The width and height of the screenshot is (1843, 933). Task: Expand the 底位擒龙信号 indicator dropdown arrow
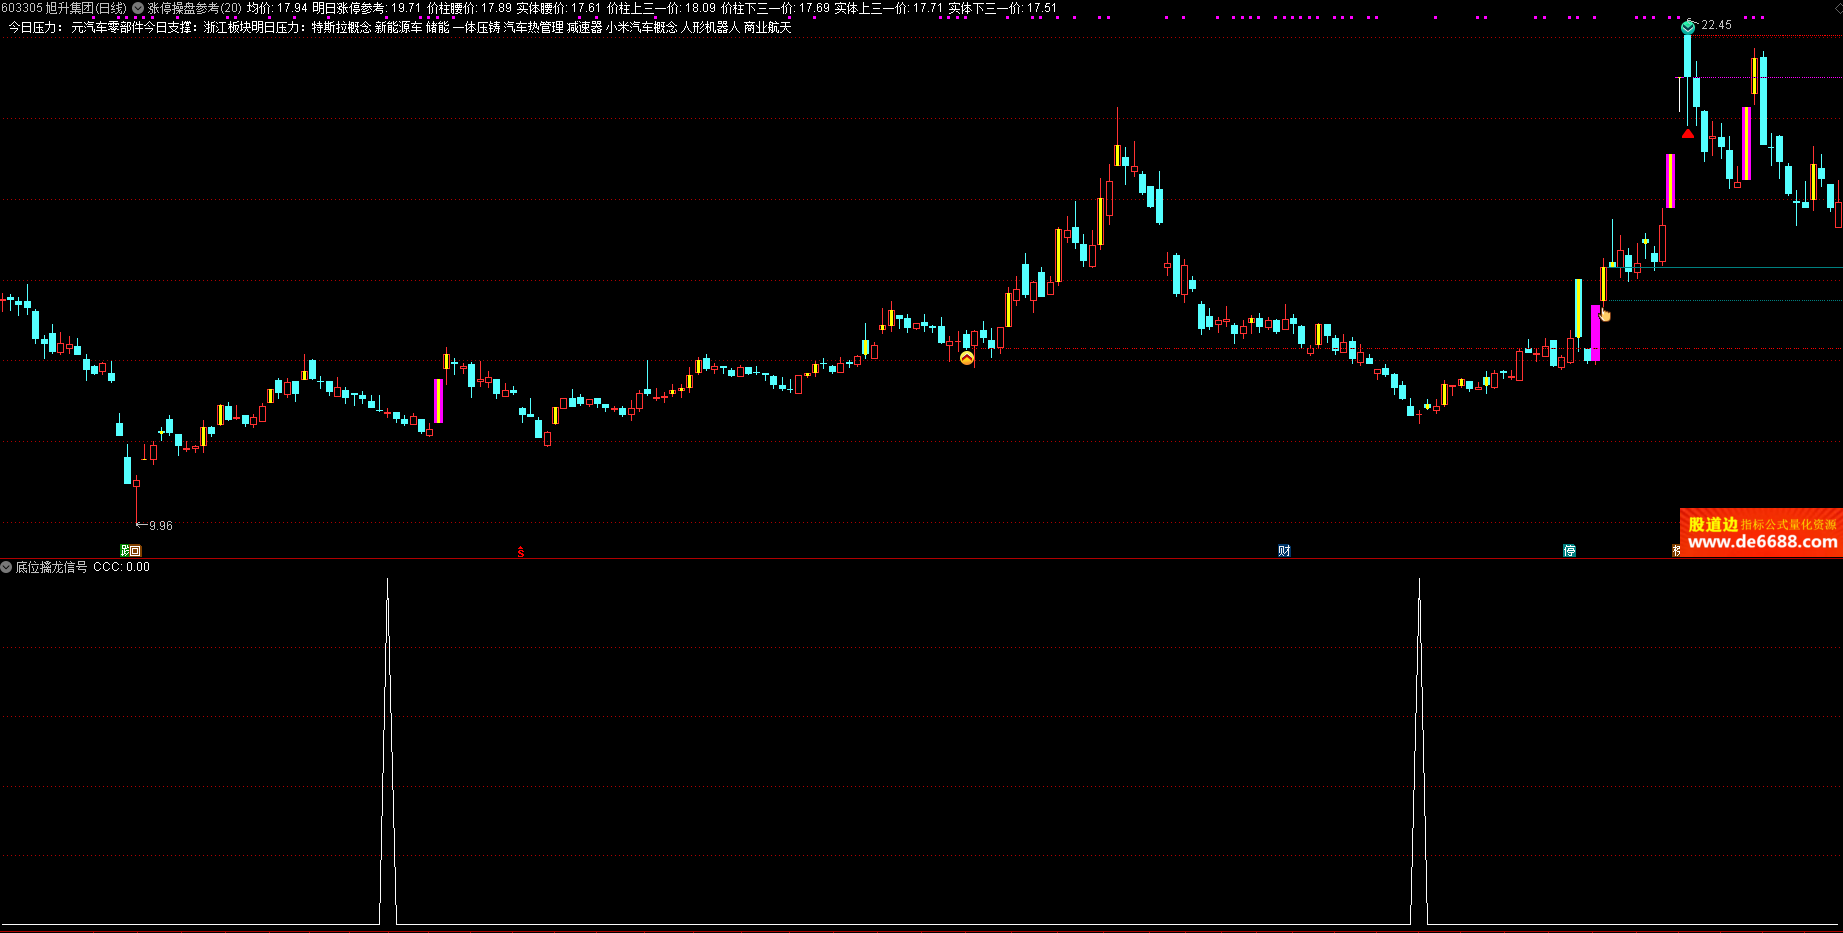(7, 567)
